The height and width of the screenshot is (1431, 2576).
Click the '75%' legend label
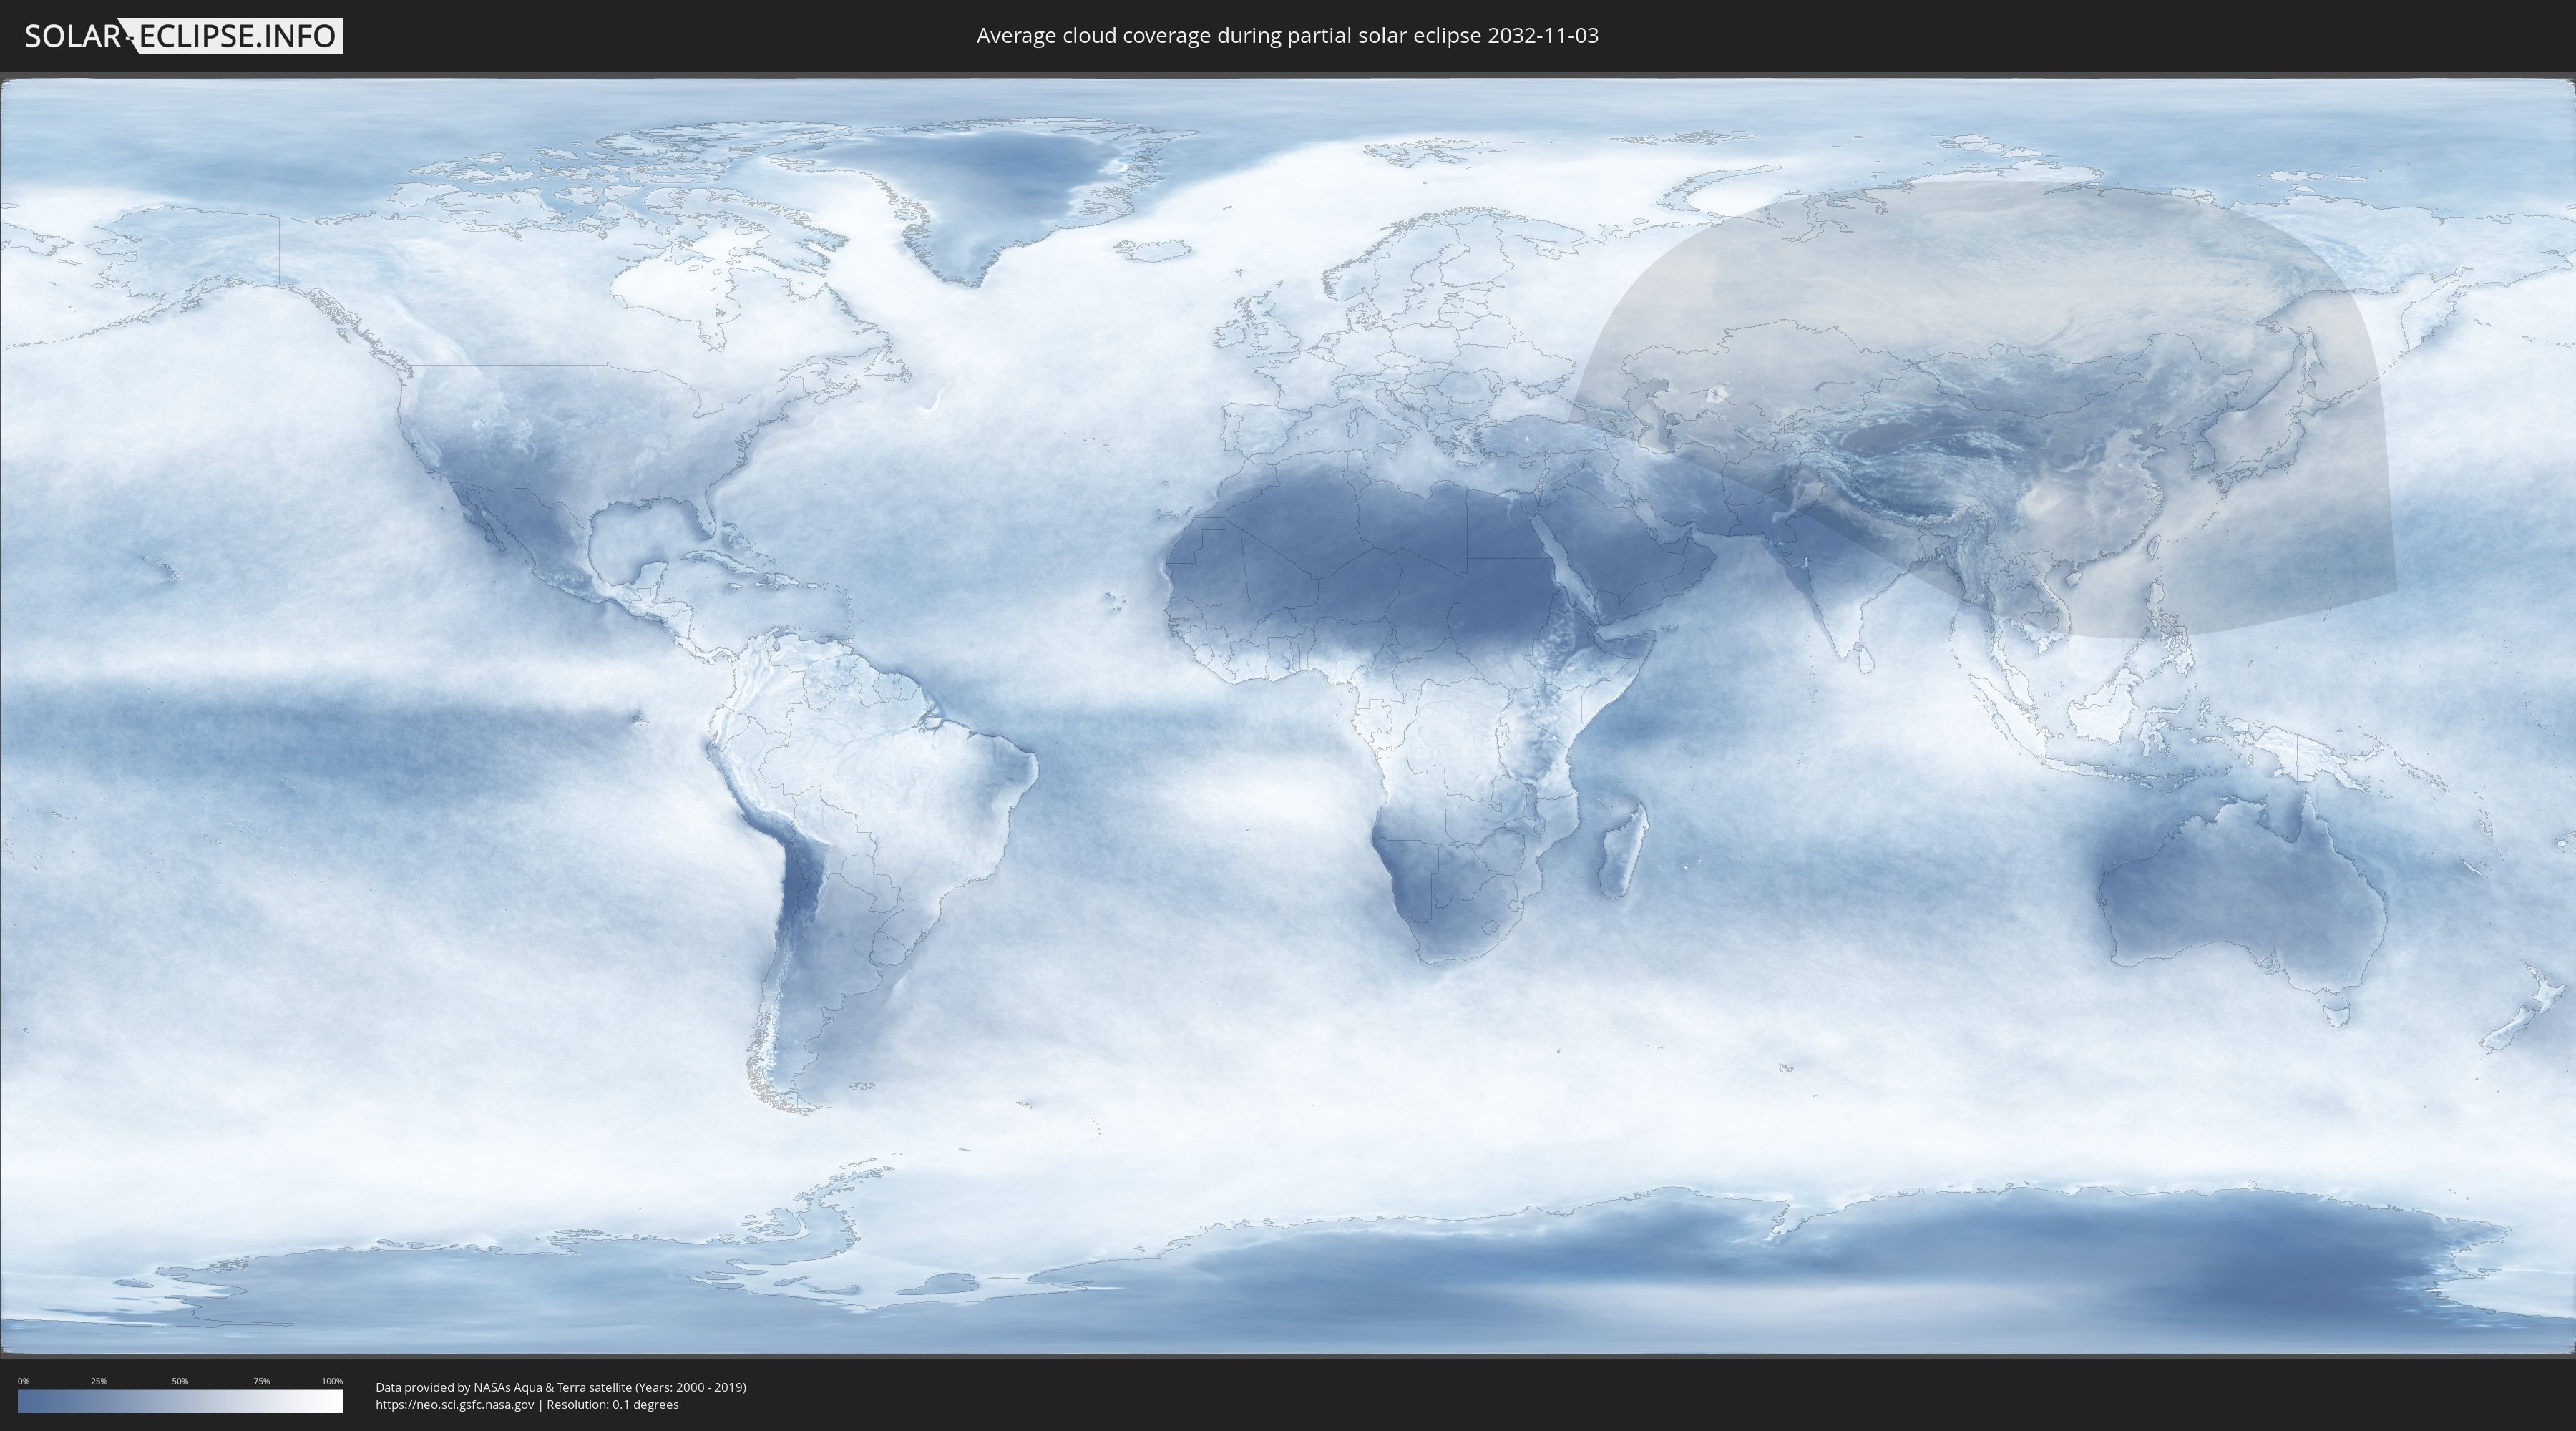[261, 1381]
